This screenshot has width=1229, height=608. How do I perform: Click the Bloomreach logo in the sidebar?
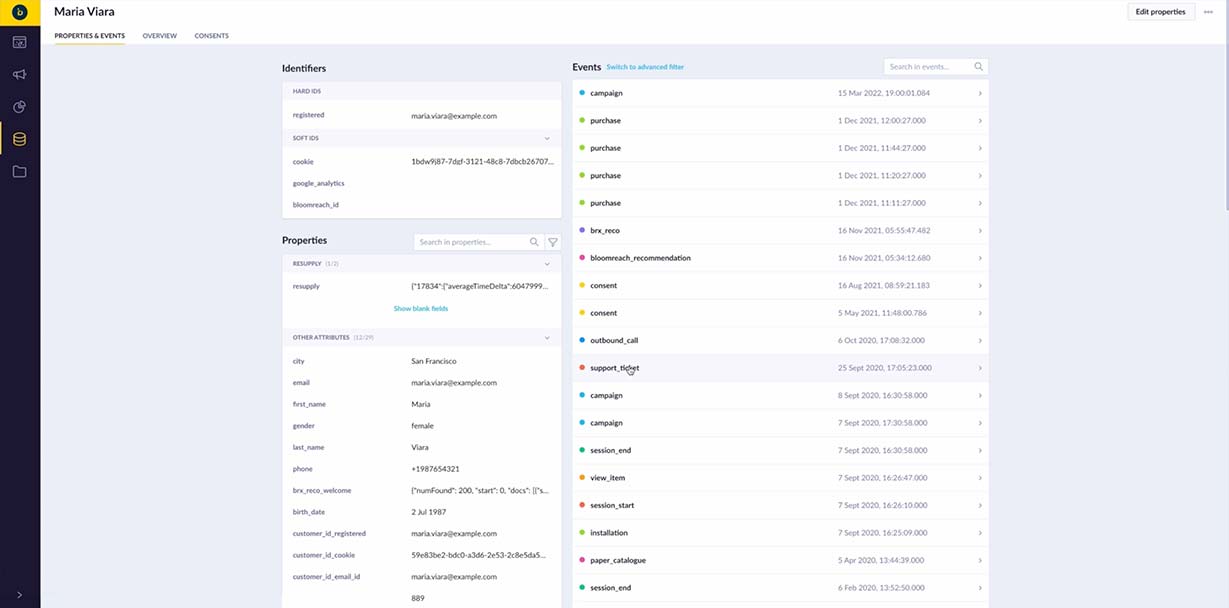[x=19, y=12]
